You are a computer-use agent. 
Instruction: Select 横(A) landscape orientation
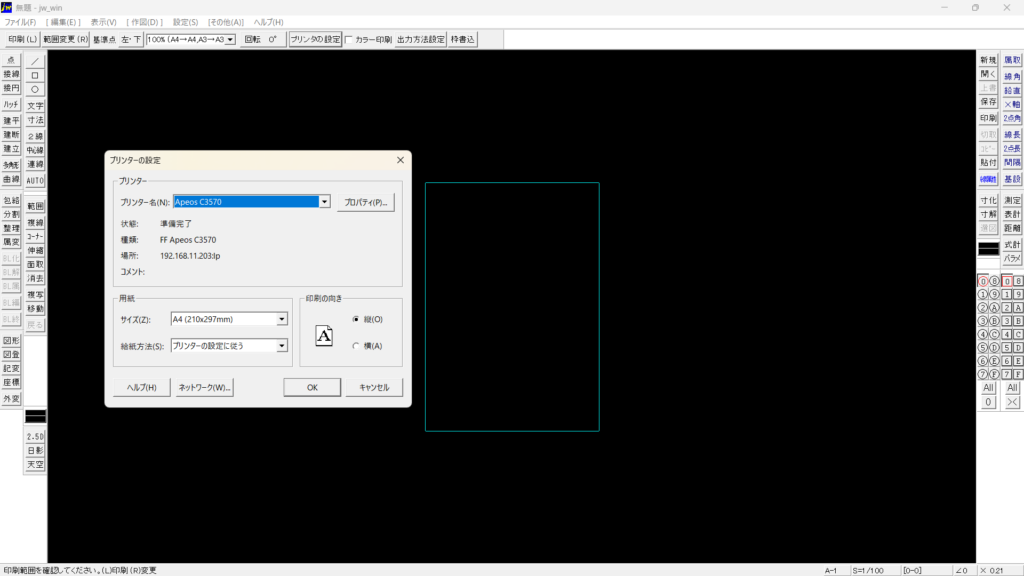[356, 346]
